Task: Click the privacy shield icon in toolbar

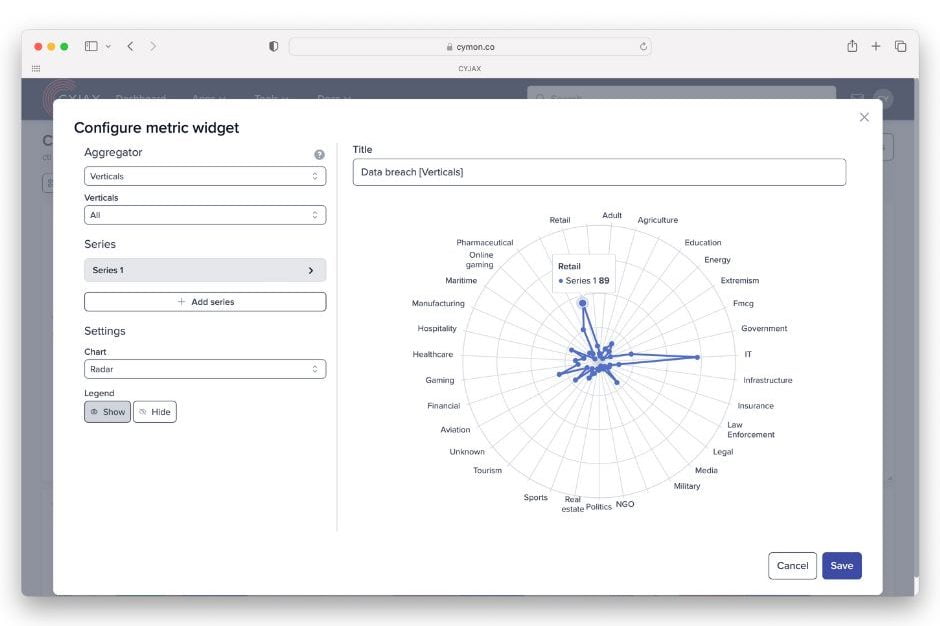Action: tap(273, 46)
